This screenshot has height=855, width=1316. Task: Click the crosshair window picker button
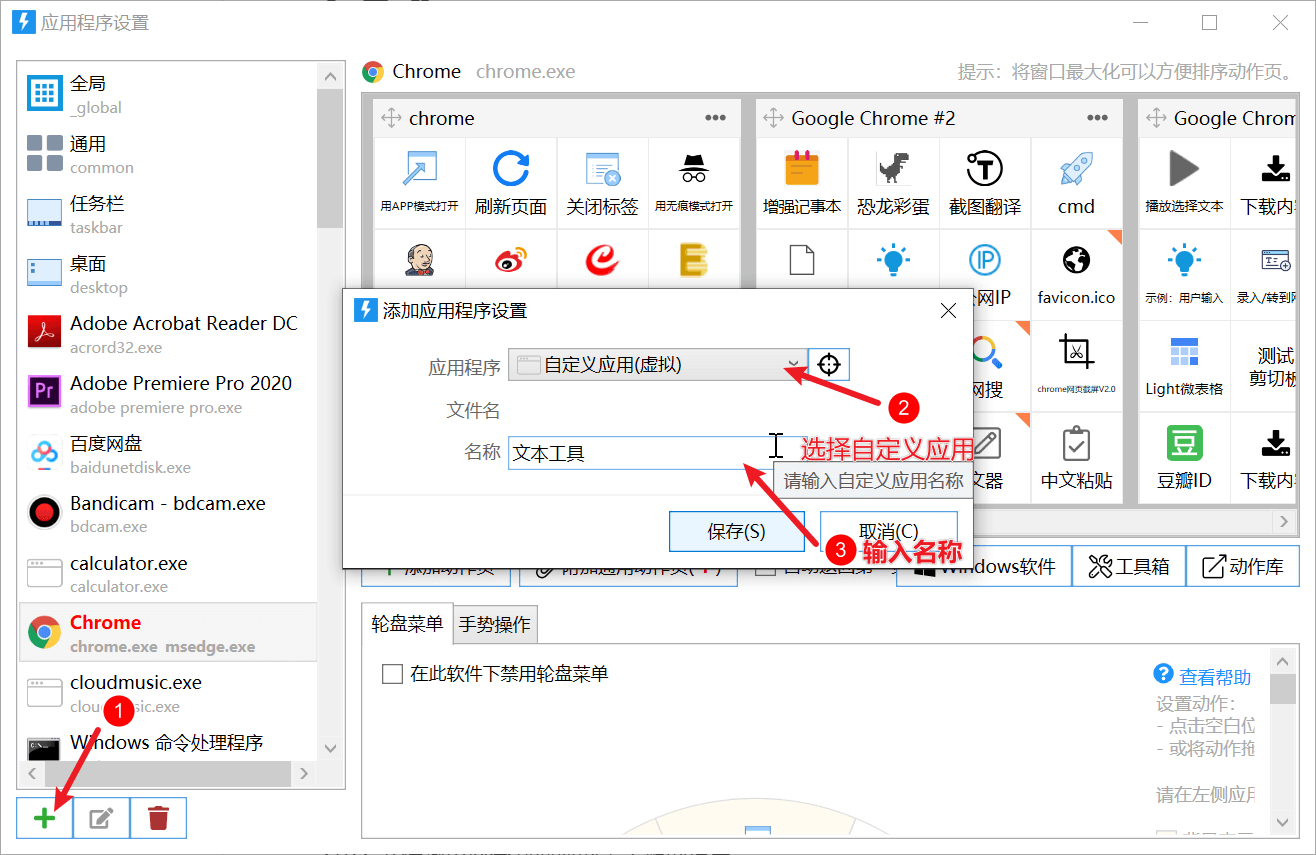[829, 364]
